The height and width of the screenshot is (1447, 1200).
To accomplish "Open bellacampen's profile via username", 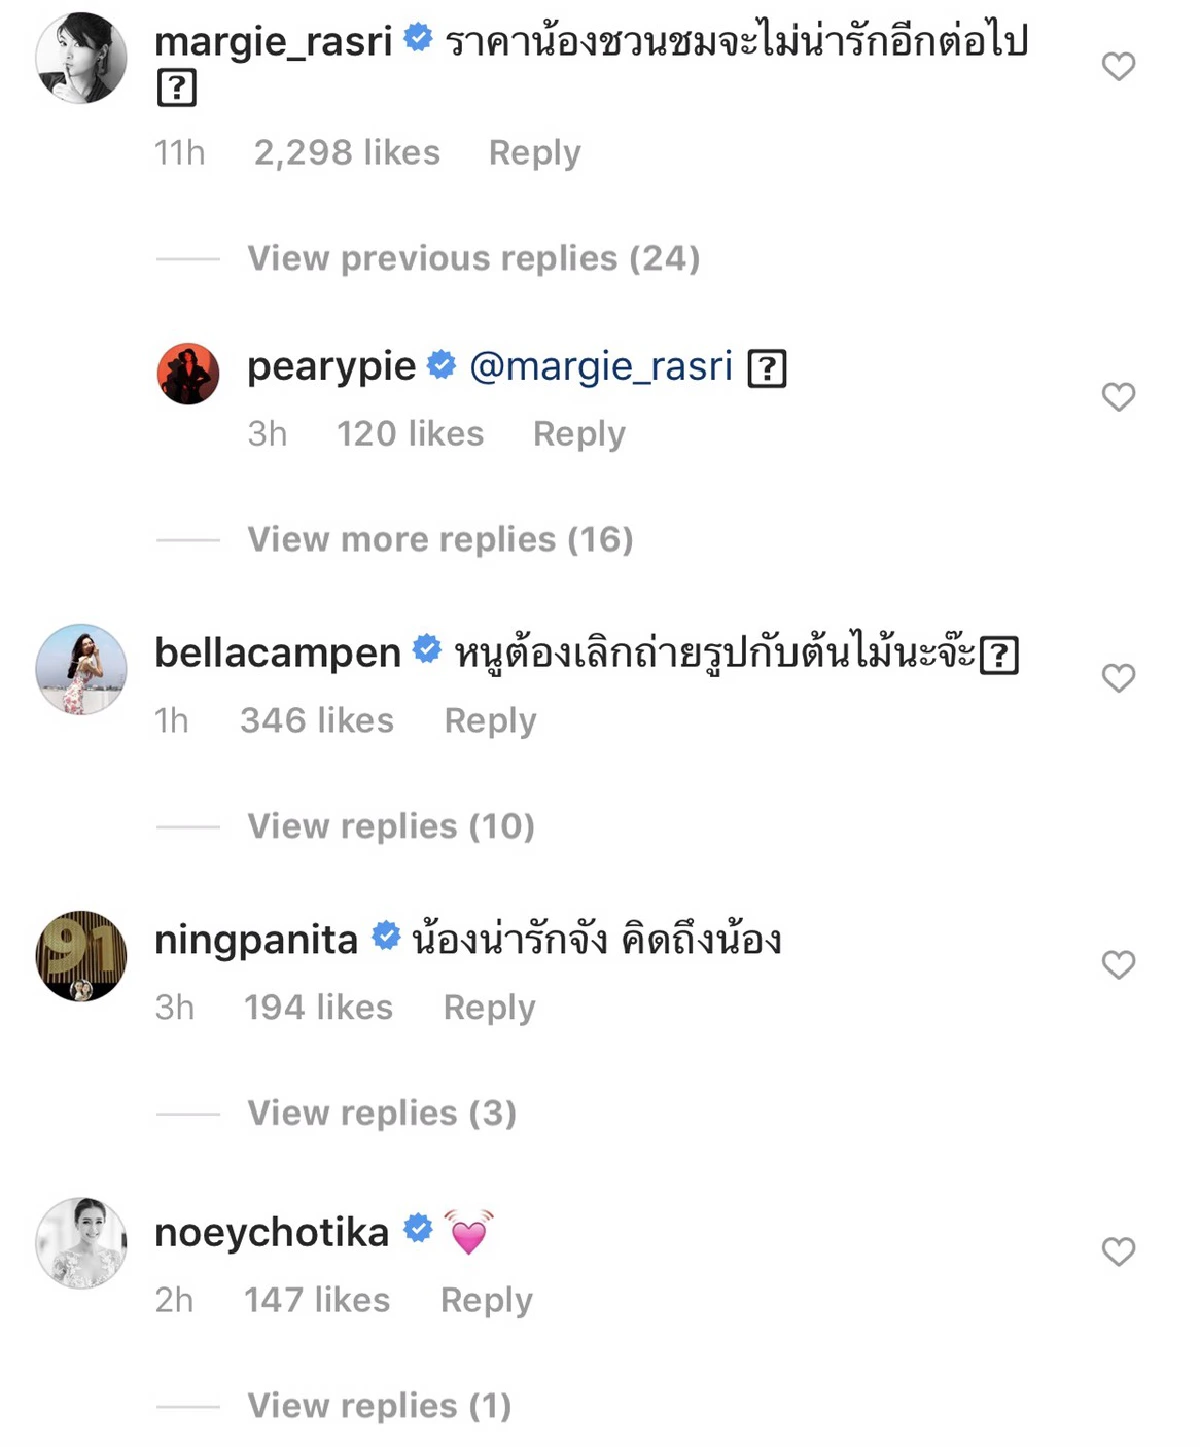I will click(x=277, y=651).
